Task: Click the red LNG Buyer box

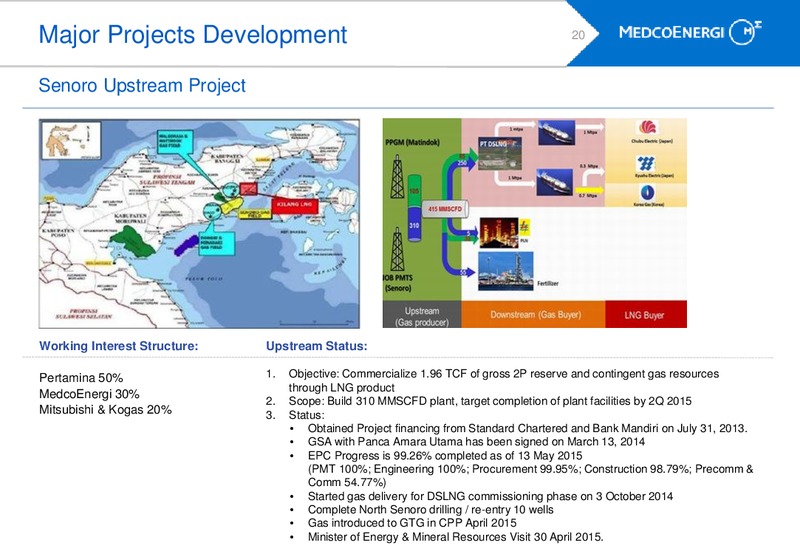Action: [646, 314]
